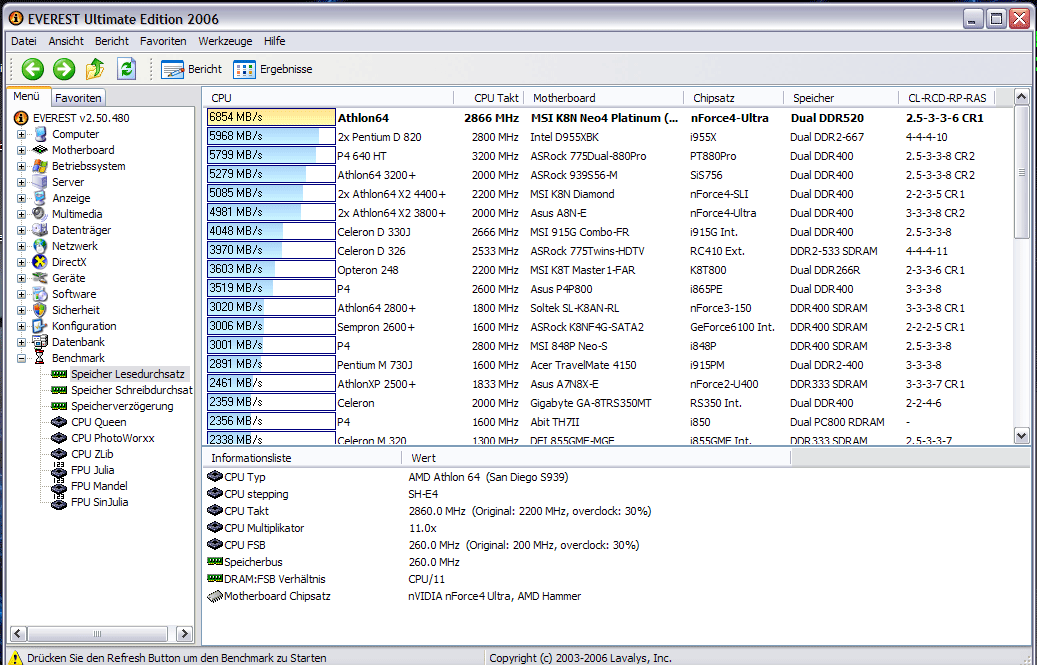This screenshot has height=665, width=1037.
Task: Switch to the Menü sidebar tab
Action: (x=27, y=97)
